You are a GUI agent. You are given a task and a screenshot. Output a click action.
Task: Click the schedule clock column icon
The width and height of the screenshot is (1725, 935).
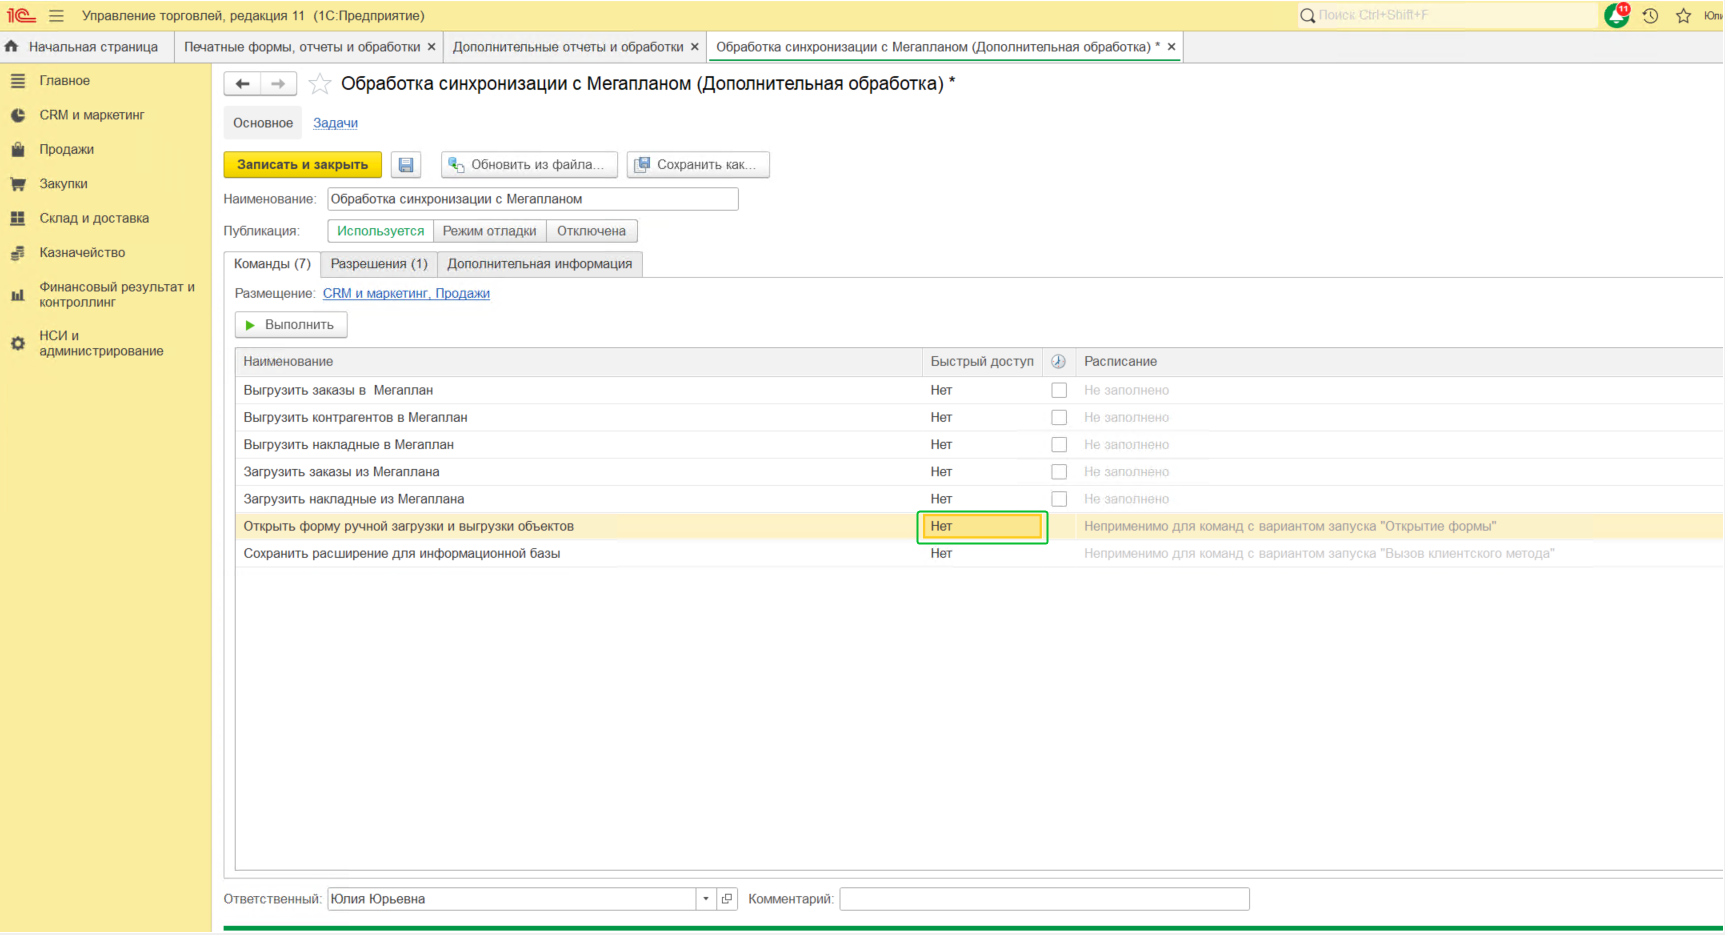(1058, 361)
